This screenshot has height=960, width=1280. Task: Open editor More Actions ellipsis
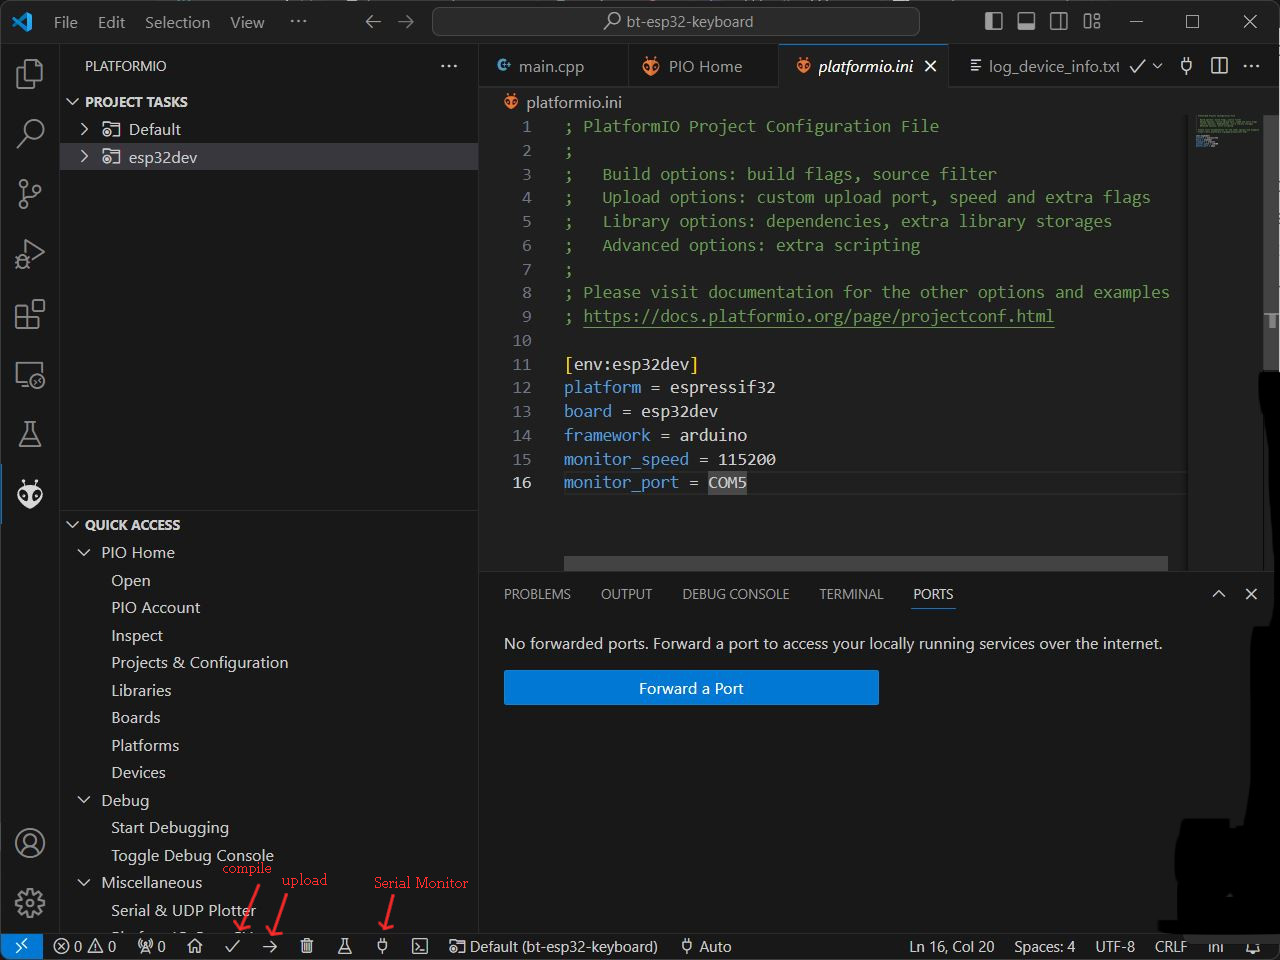[x=1251, y=66]
